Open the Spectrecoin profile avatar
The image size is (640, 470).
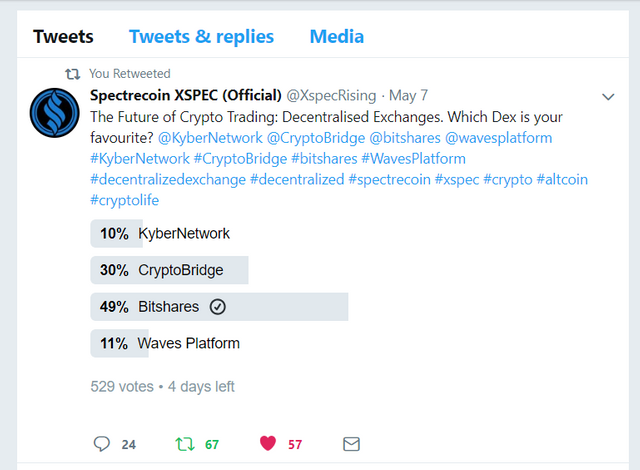coord(54,113)
